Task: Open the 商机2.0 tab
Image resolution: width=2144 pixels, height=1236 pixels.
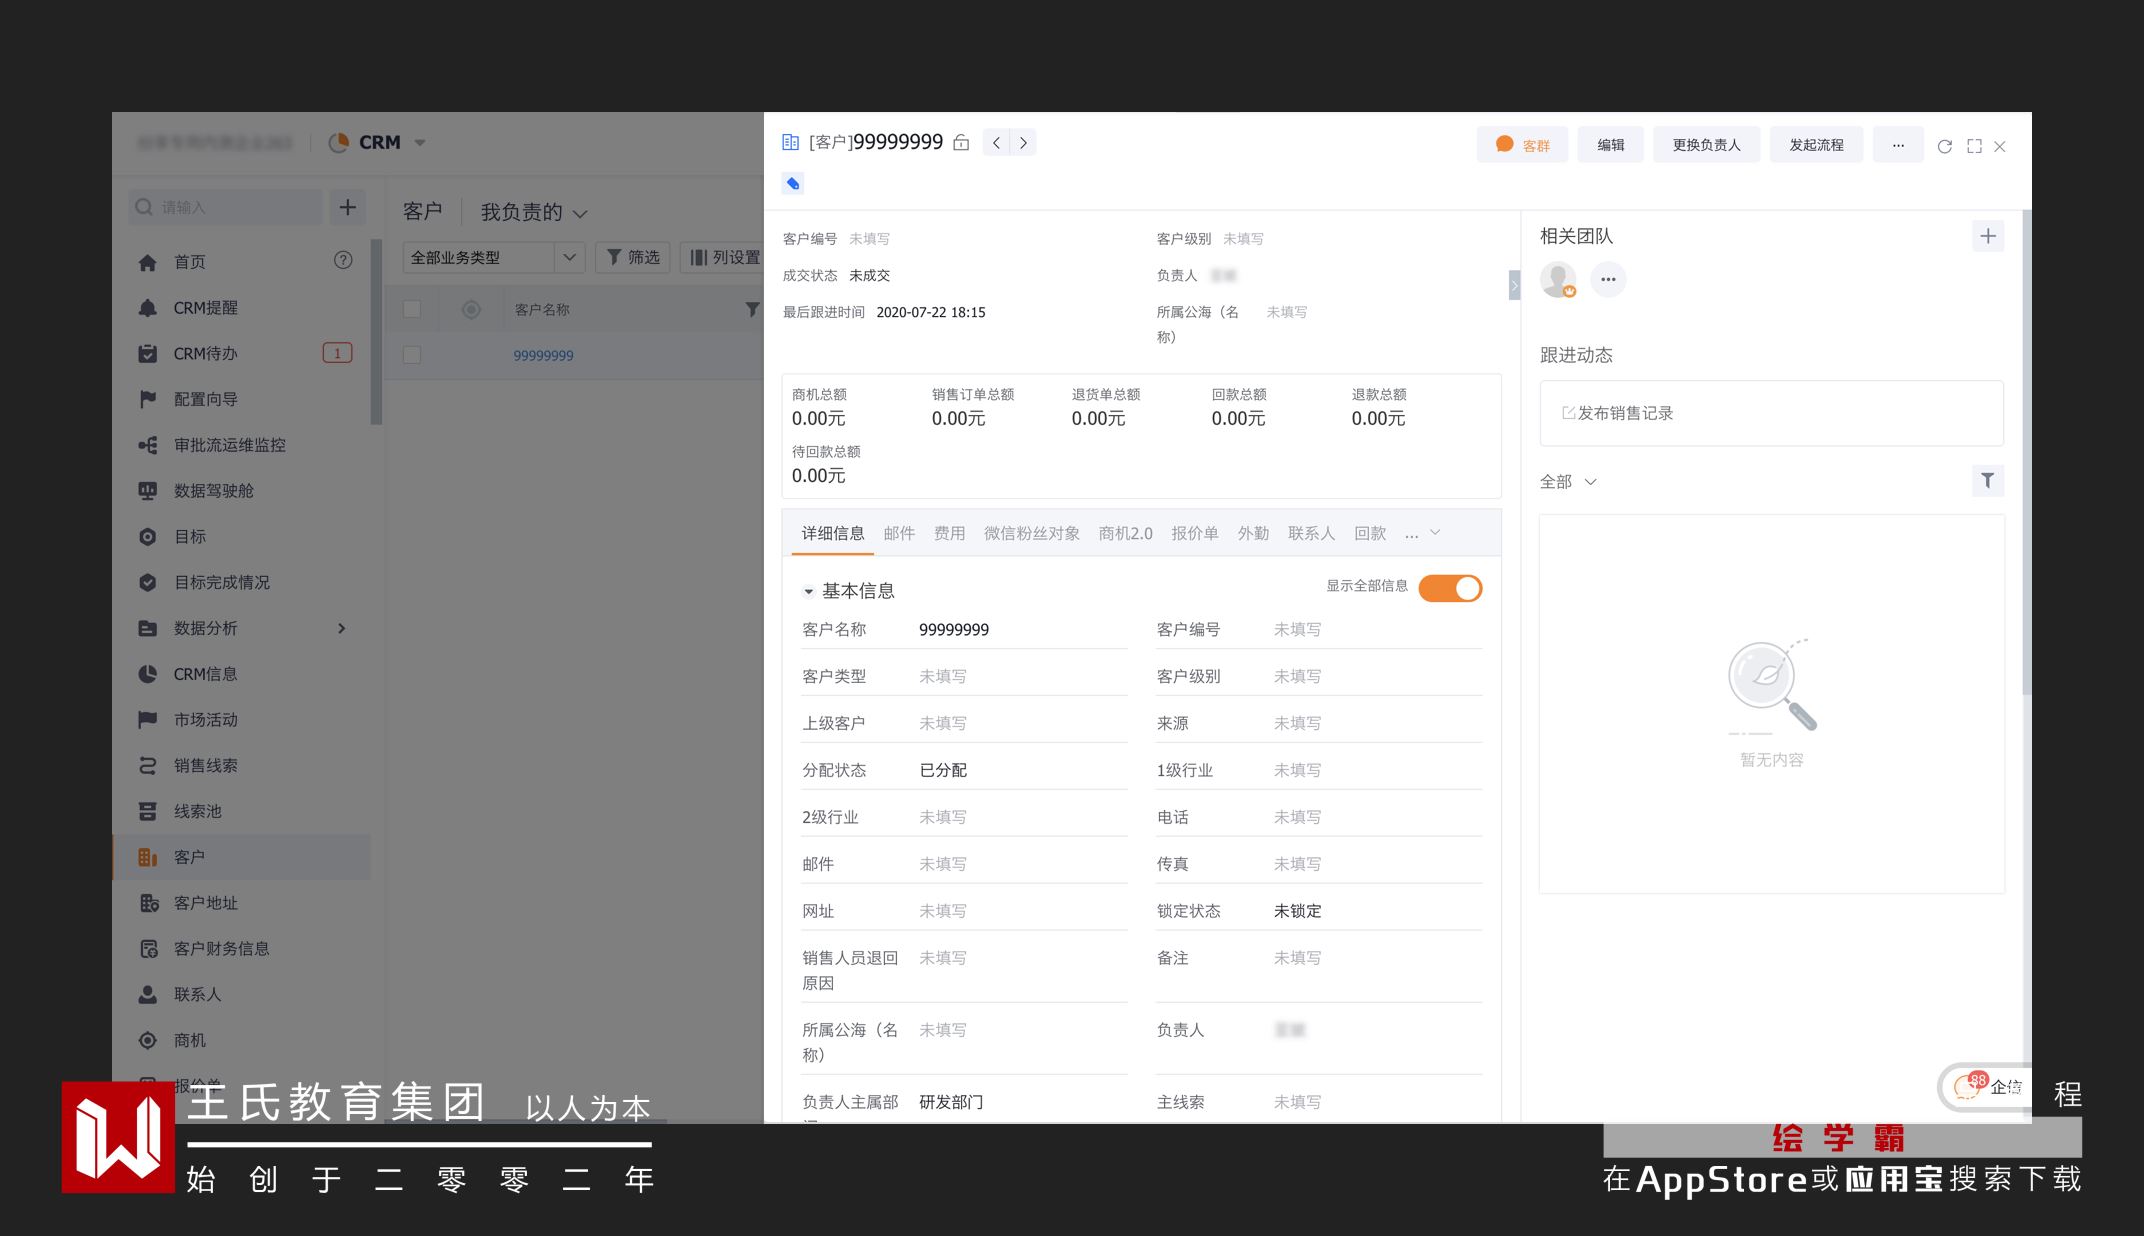Action: tap(1125, 533)
